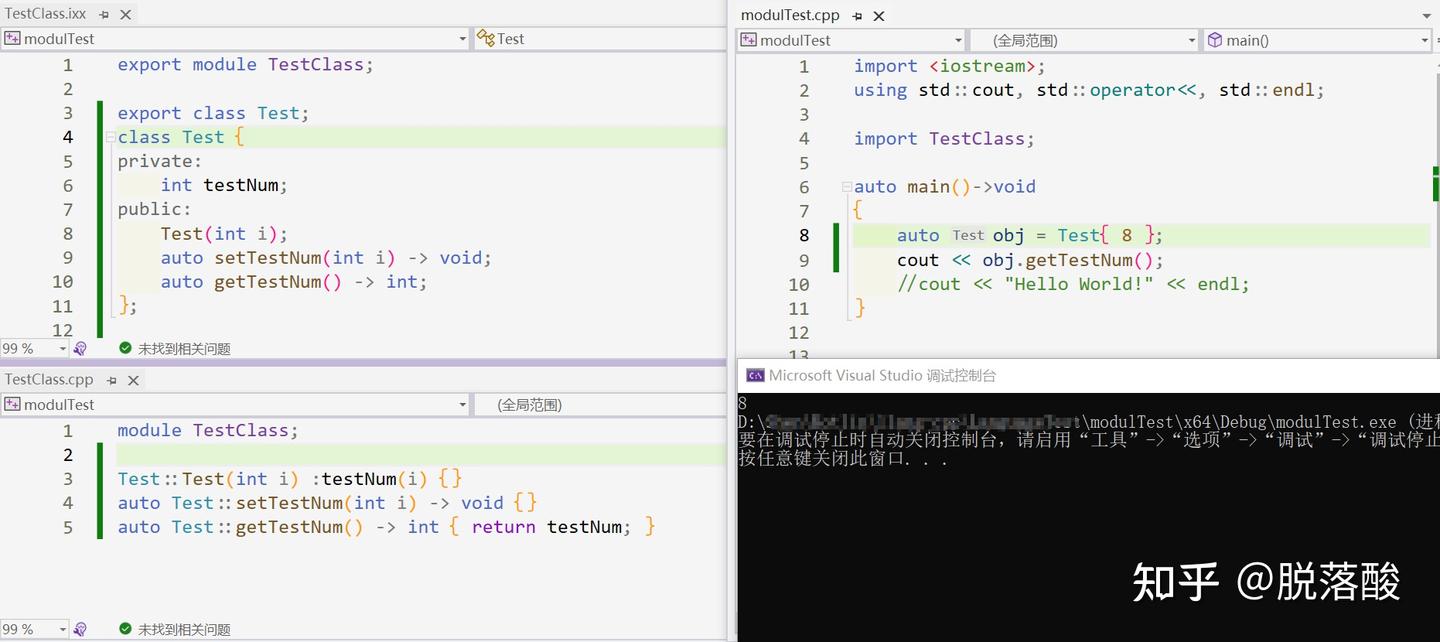This screenshot has height=642, width=1440.
Task: Click modulTest project icon in modulTest.cpp pane
Action: (x=748, y=41)
